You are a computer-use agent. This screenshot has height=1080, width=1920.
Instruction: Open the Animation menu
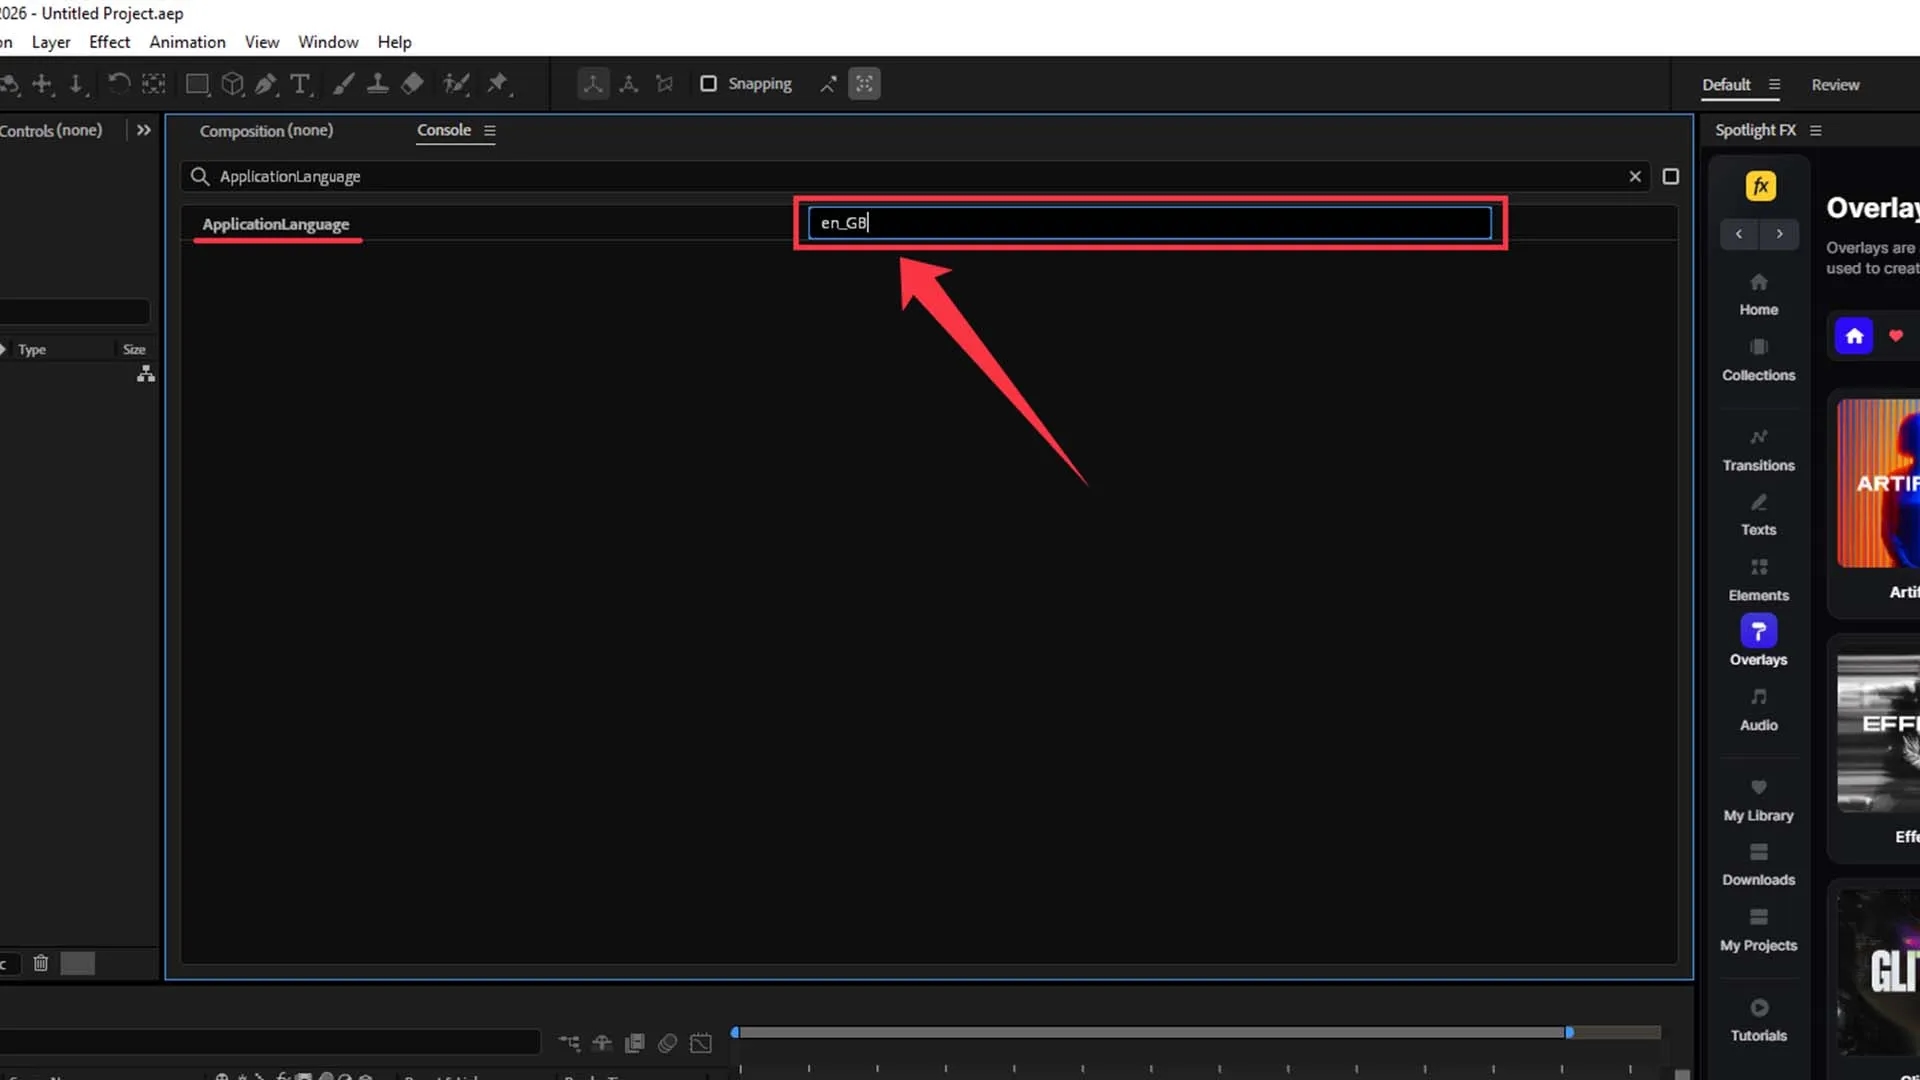[187, 42]
